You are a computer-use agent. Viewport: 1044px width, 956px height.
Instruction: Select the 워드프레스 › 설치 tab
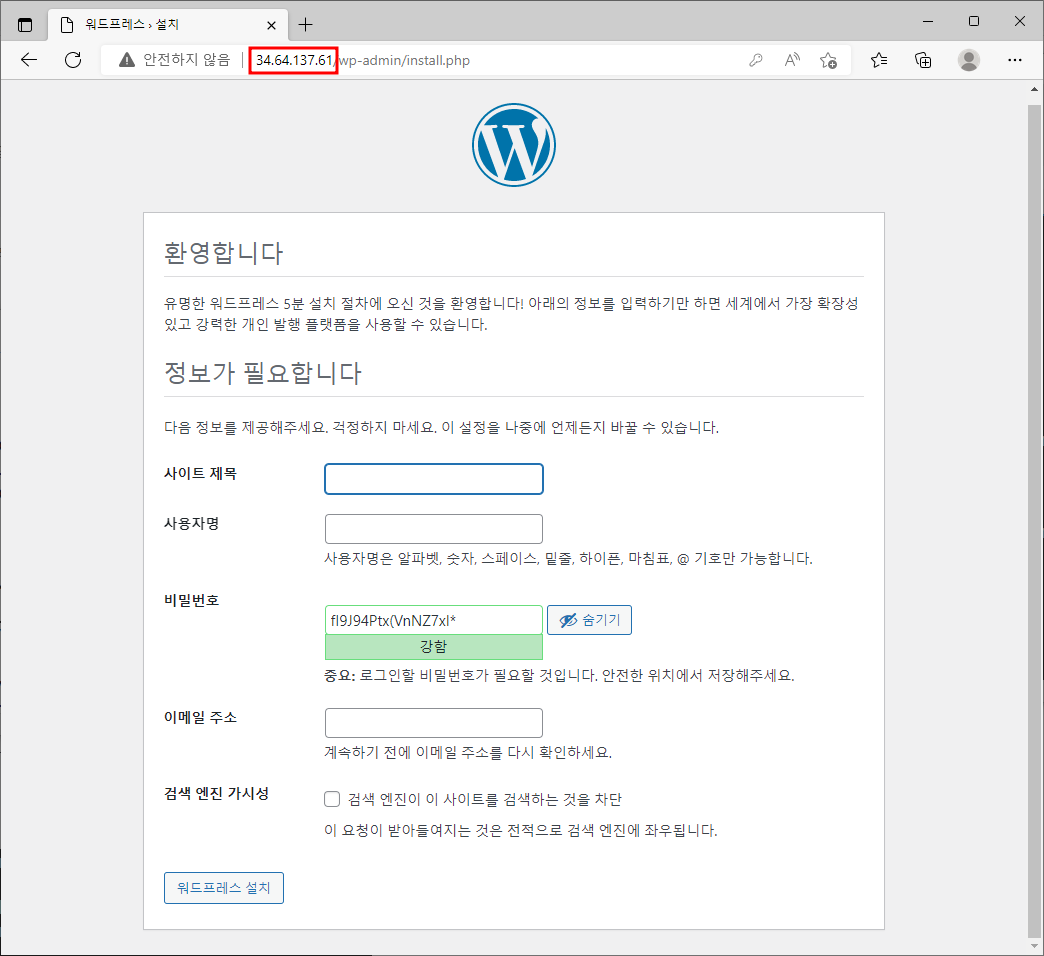(x=168, y=25)
